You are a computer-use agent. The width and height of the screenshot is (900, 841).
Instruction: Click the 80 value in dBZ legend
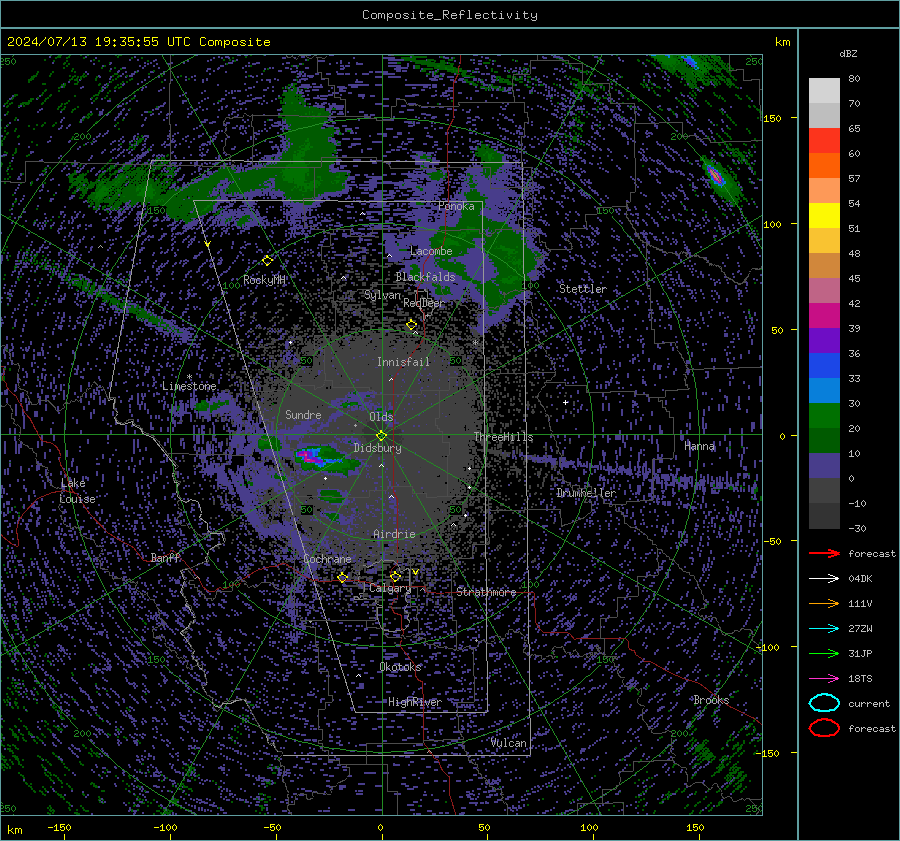[854, 79]
